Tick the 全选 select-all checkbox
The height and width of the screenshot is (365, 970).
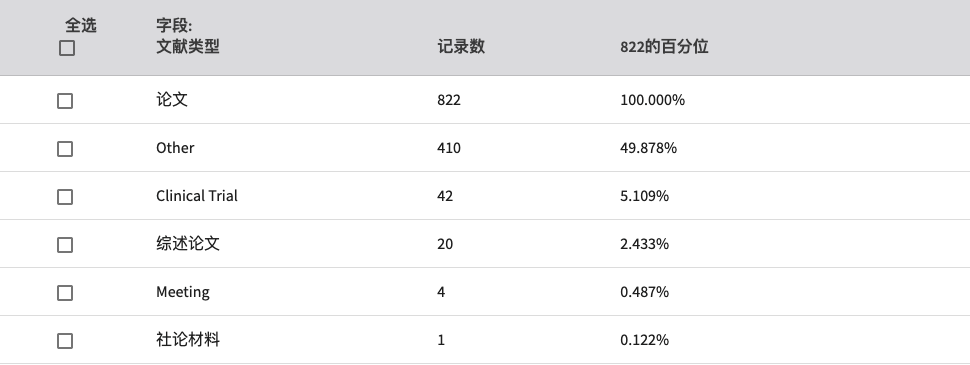[67, 48]
